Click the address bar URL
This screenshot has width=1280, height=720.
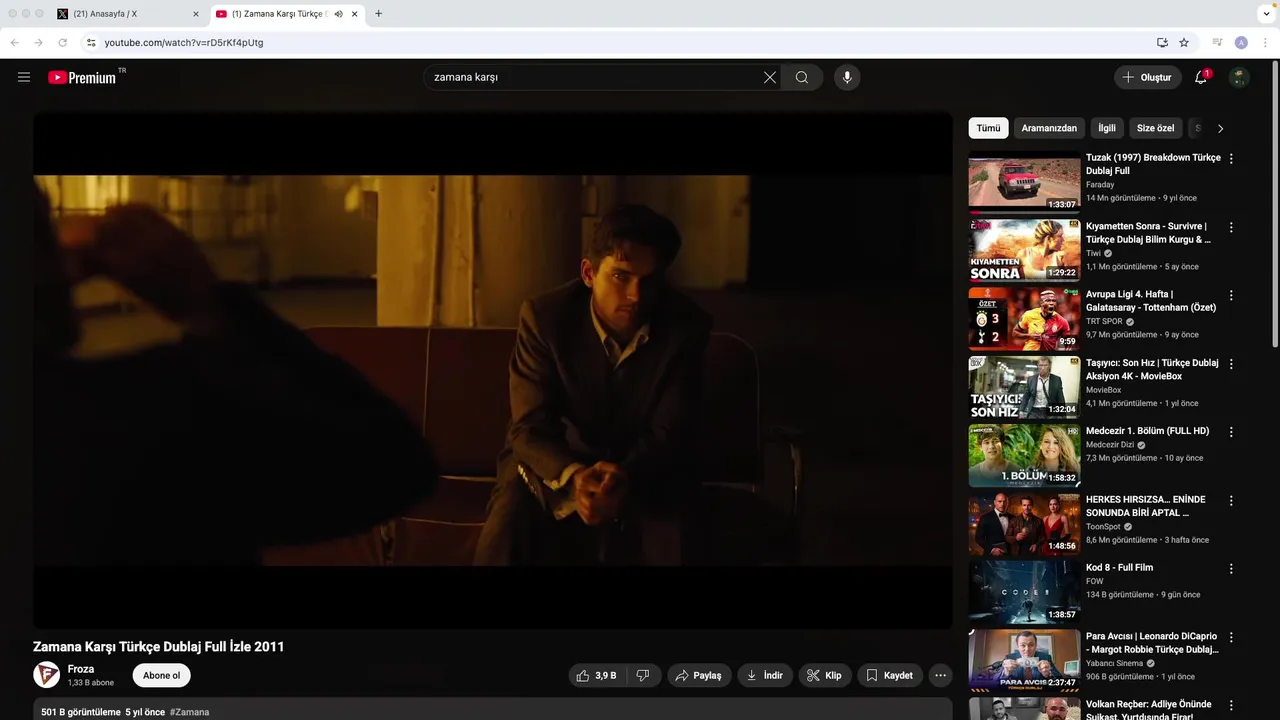[x=184, y=42]
